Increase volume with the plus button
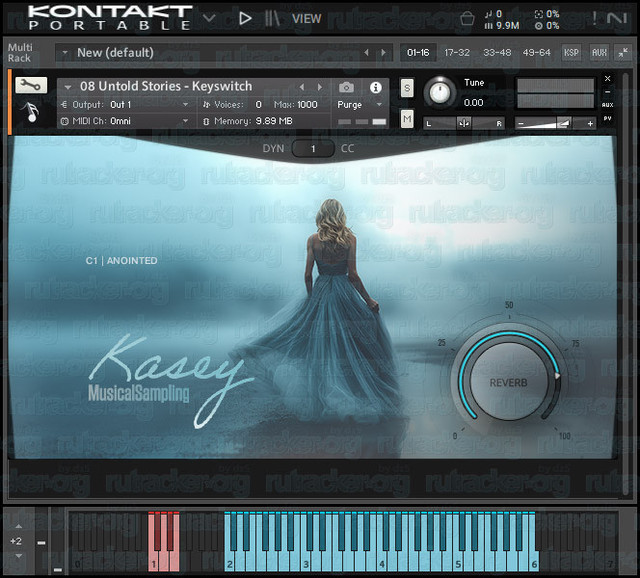The height and width of the screenshot is (578, 640). click(x=590, y=123)
